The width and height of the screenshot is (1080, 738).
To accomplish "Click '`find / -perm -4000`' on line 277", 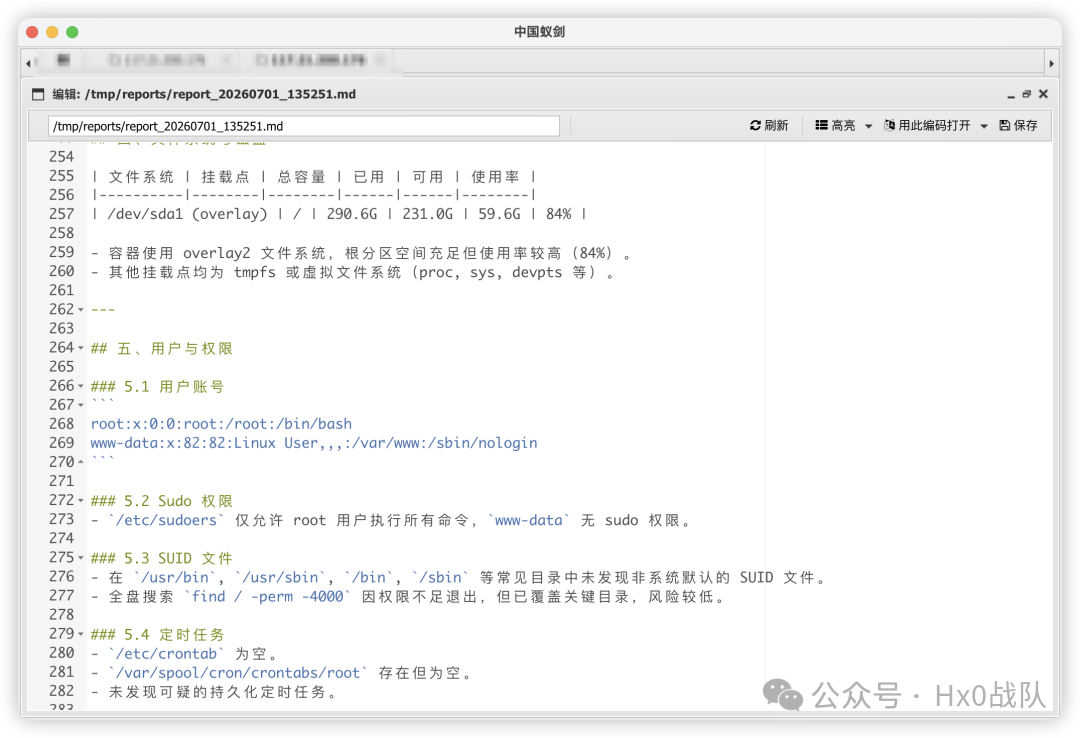I will (x=267, y=597).
